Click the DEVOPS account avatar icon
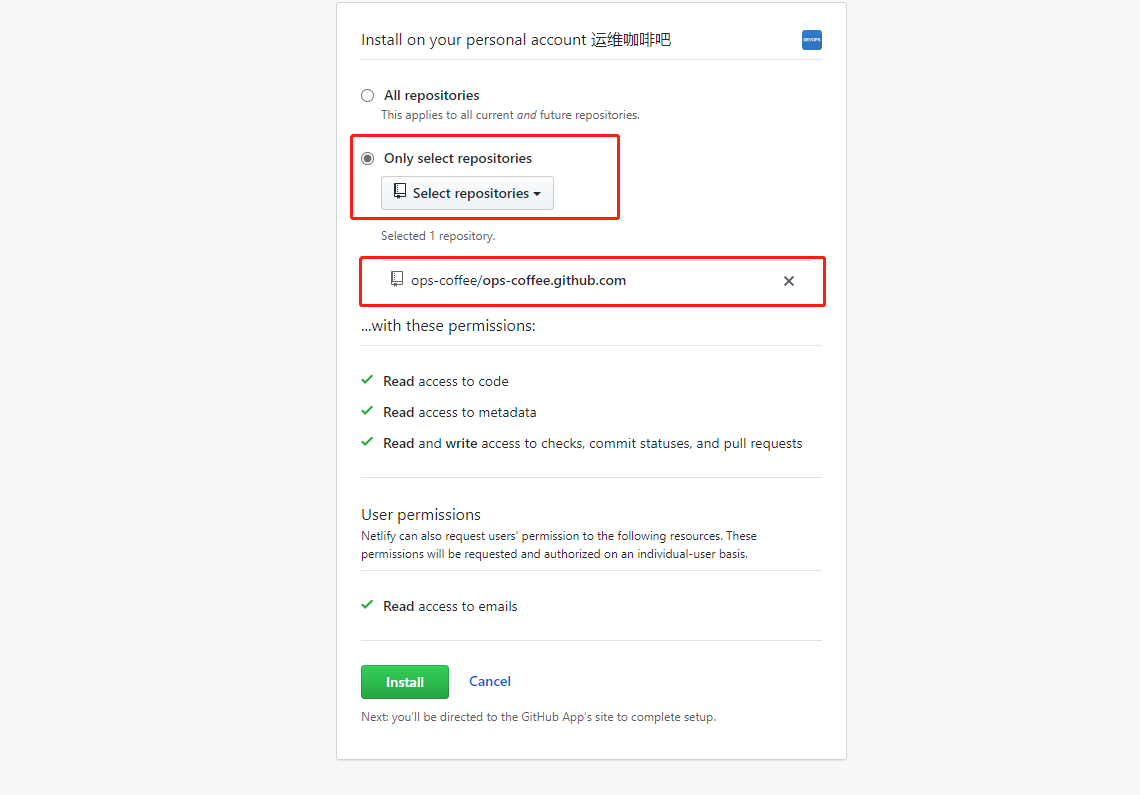Image resolution: width=1140 pixels, height=795 pixels. [x=811, y=40]
